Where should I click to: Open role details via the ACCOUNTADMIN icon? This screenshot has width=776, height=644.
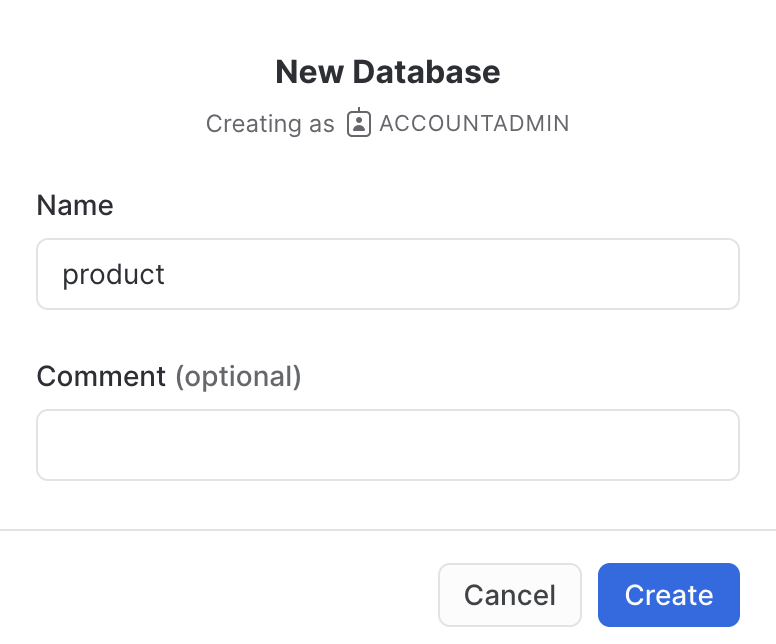click(359, 123)
